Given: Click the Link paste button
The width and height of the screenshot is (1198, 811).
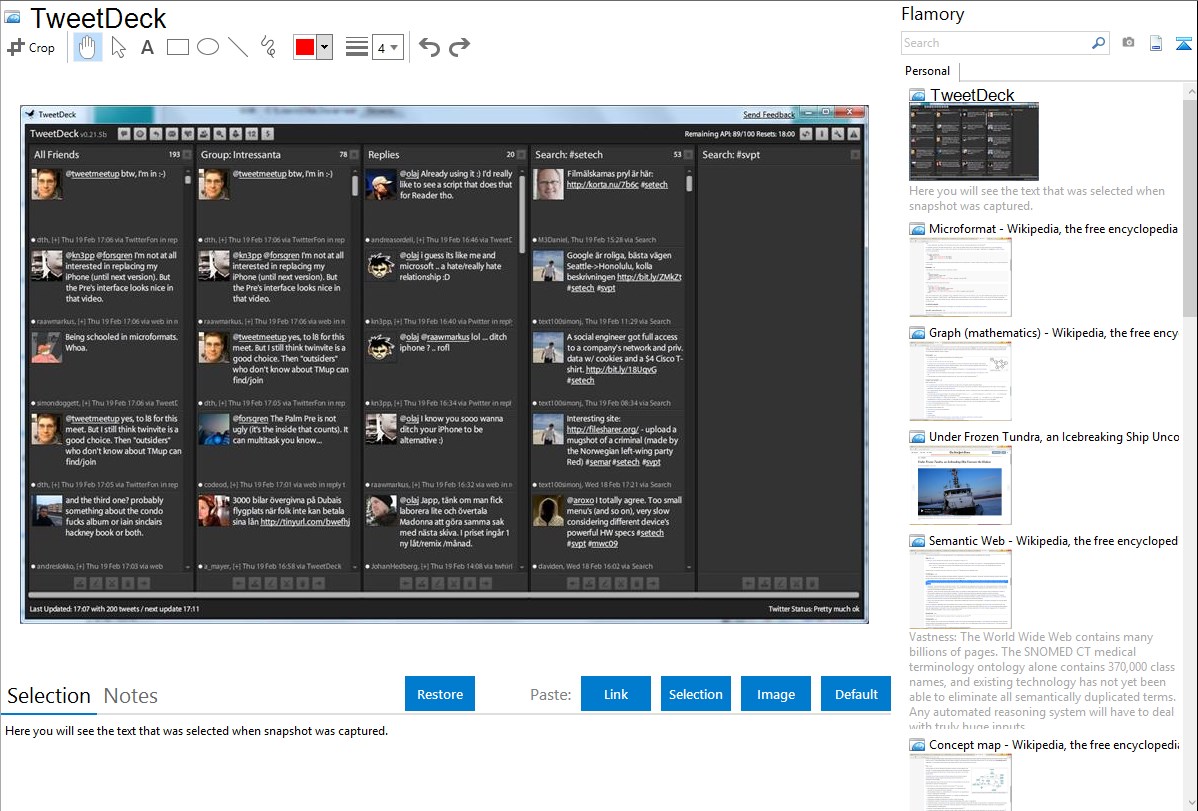Looking at the screenshot, I should click(x=616, y=694).
